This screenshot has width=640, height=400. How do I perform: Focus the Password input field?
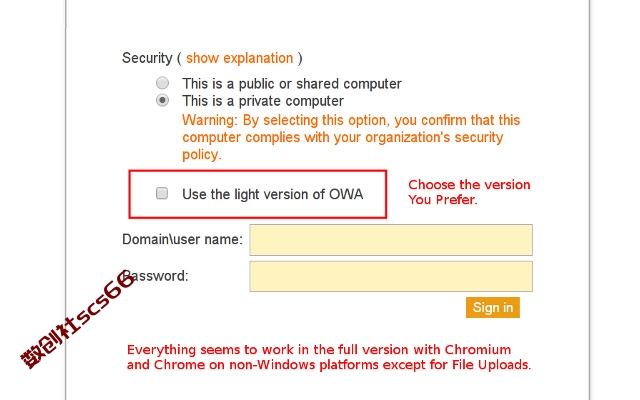coord(391,276)
